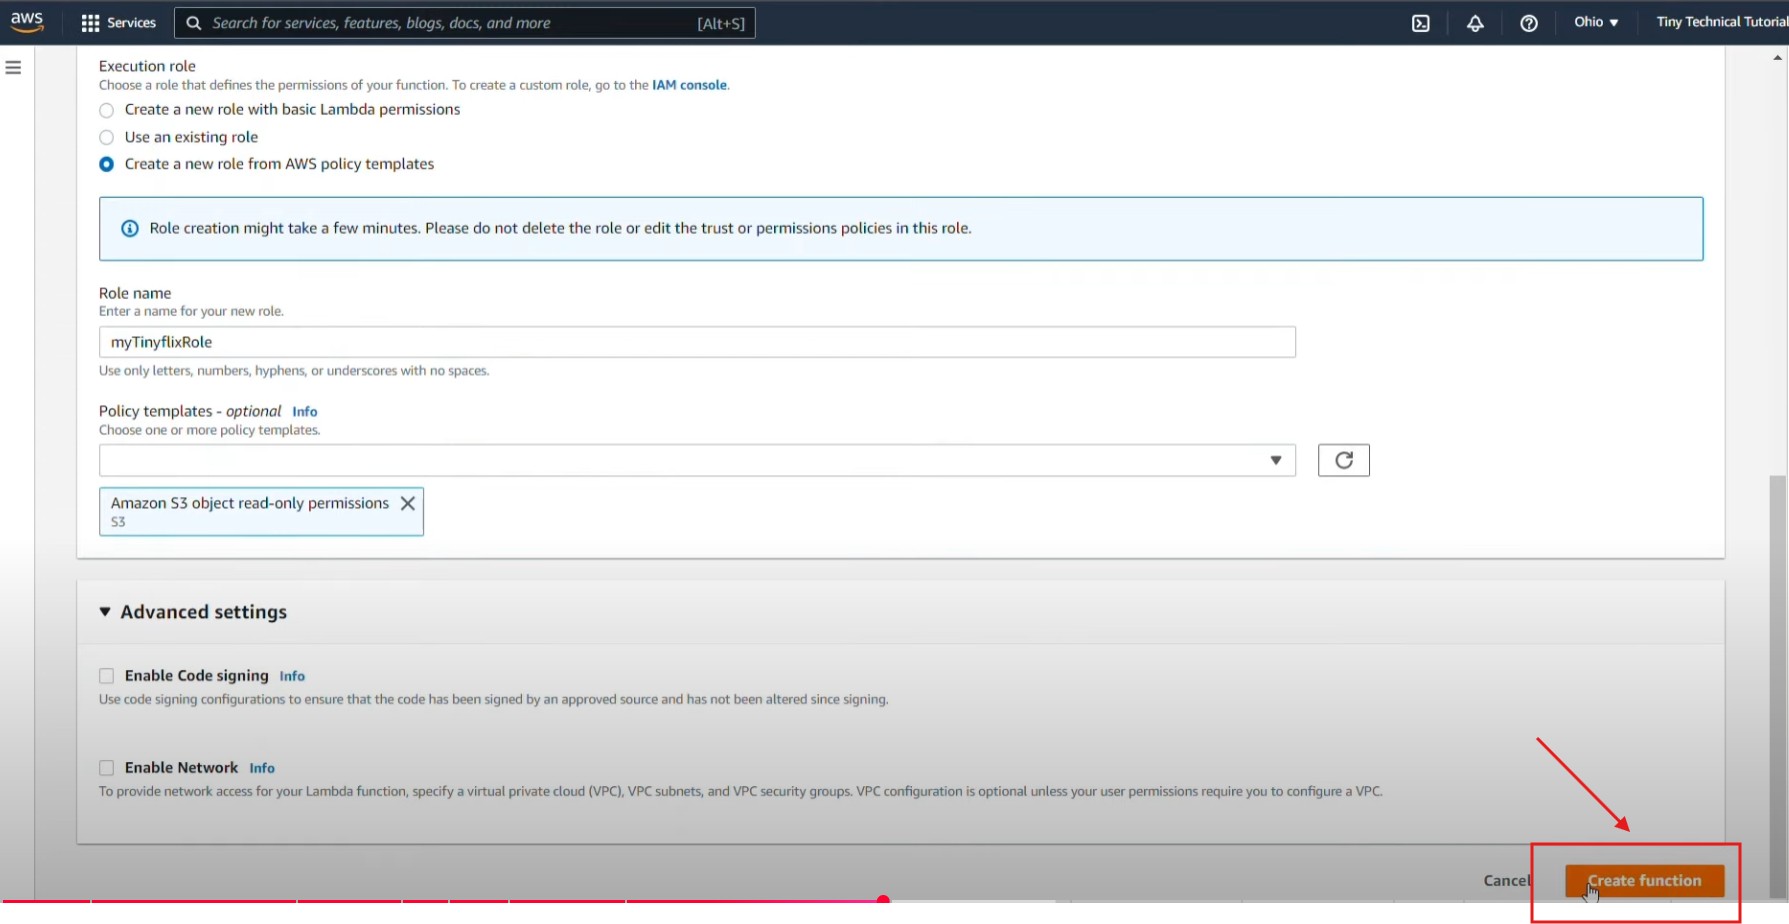Viewport: 1789px width, 924px height.
Task: Open the Services grid menu
Action: [x=118, y=23]
